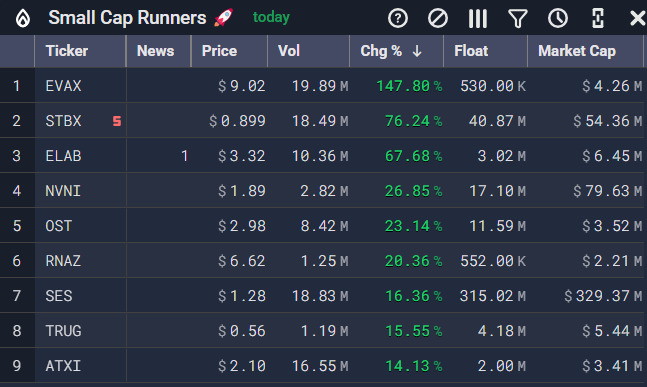Select the NVNI ticker
The image size is (647, 387).
[x=63, y=191]
